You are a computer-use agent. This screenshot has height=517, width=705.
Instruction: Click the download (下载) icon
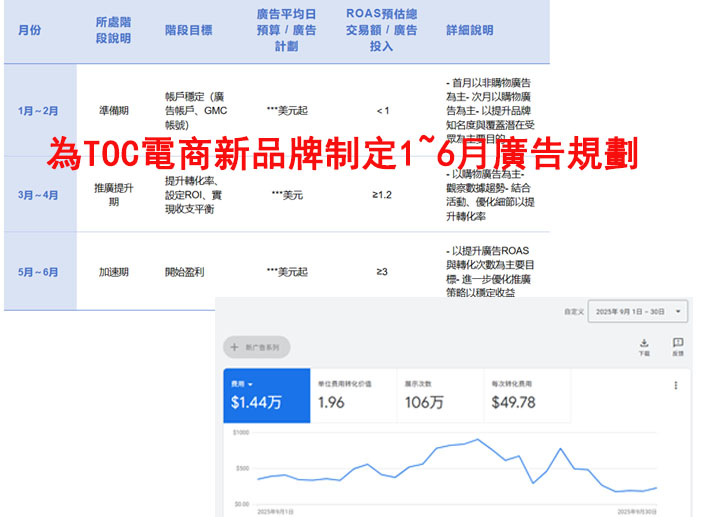(x=643, y=344)
